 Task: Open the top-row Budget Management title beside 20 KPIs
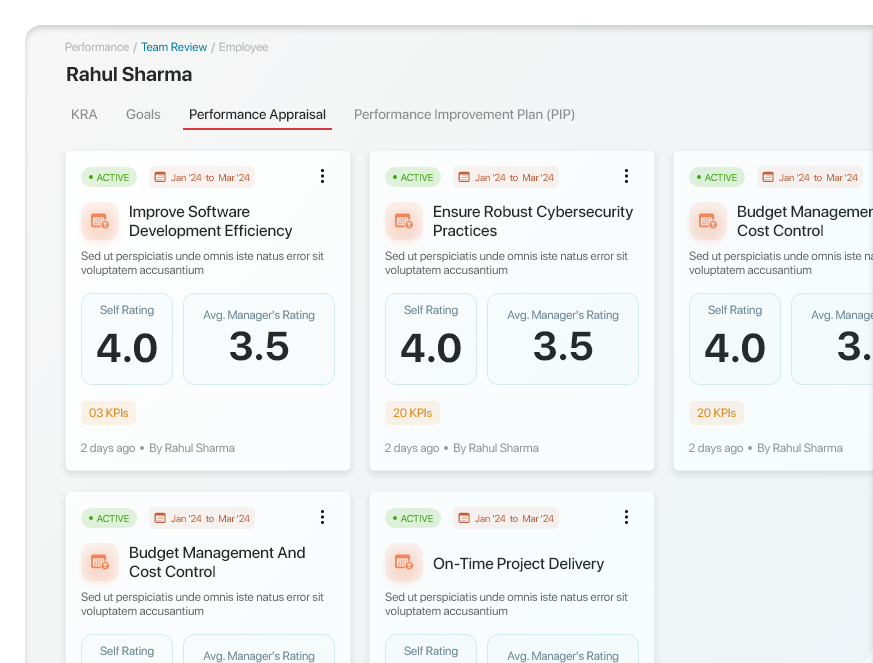pyautogui.click(x=805, y=221)
